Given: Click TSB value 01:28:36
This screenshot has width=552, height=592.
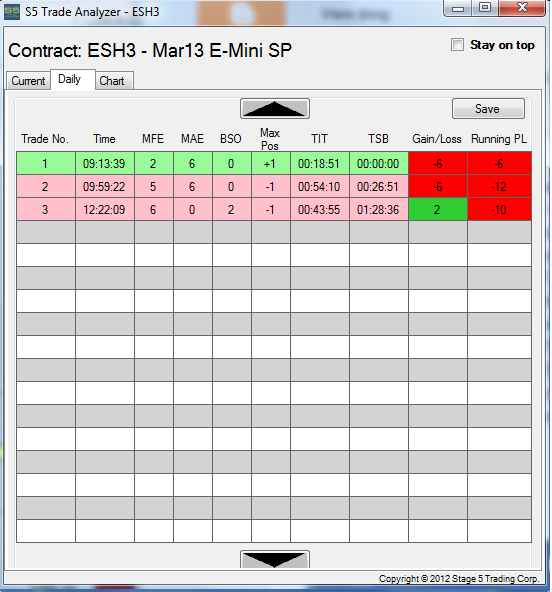Looking at the screenshot, I should (379, 210).
